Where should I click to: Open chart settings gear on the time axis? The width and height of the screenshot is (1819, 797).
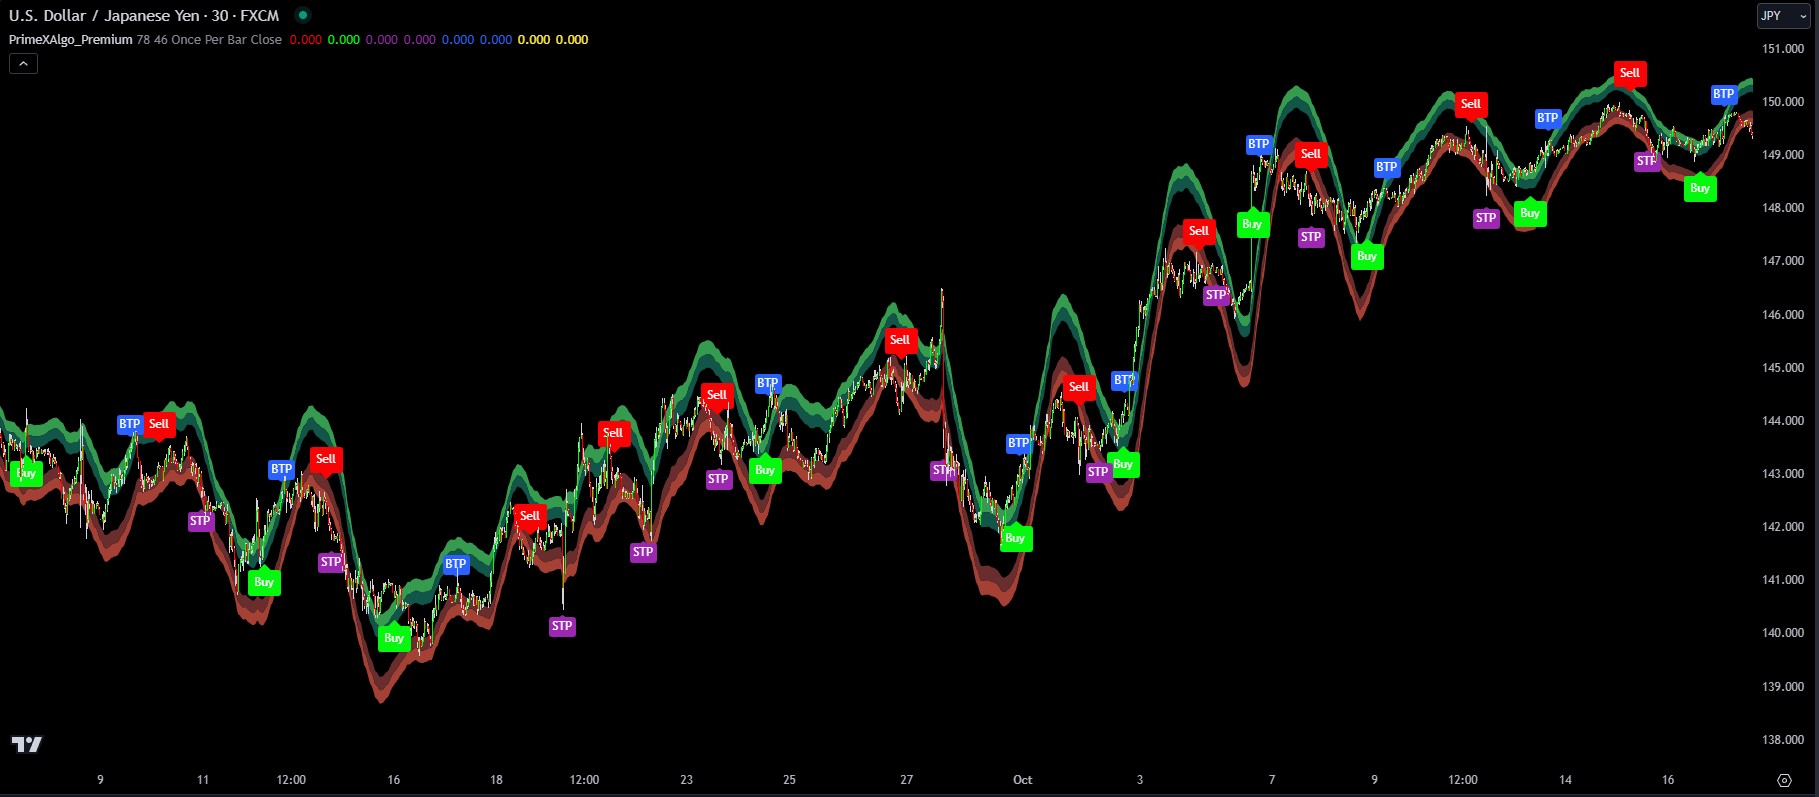click(1784, 780)
